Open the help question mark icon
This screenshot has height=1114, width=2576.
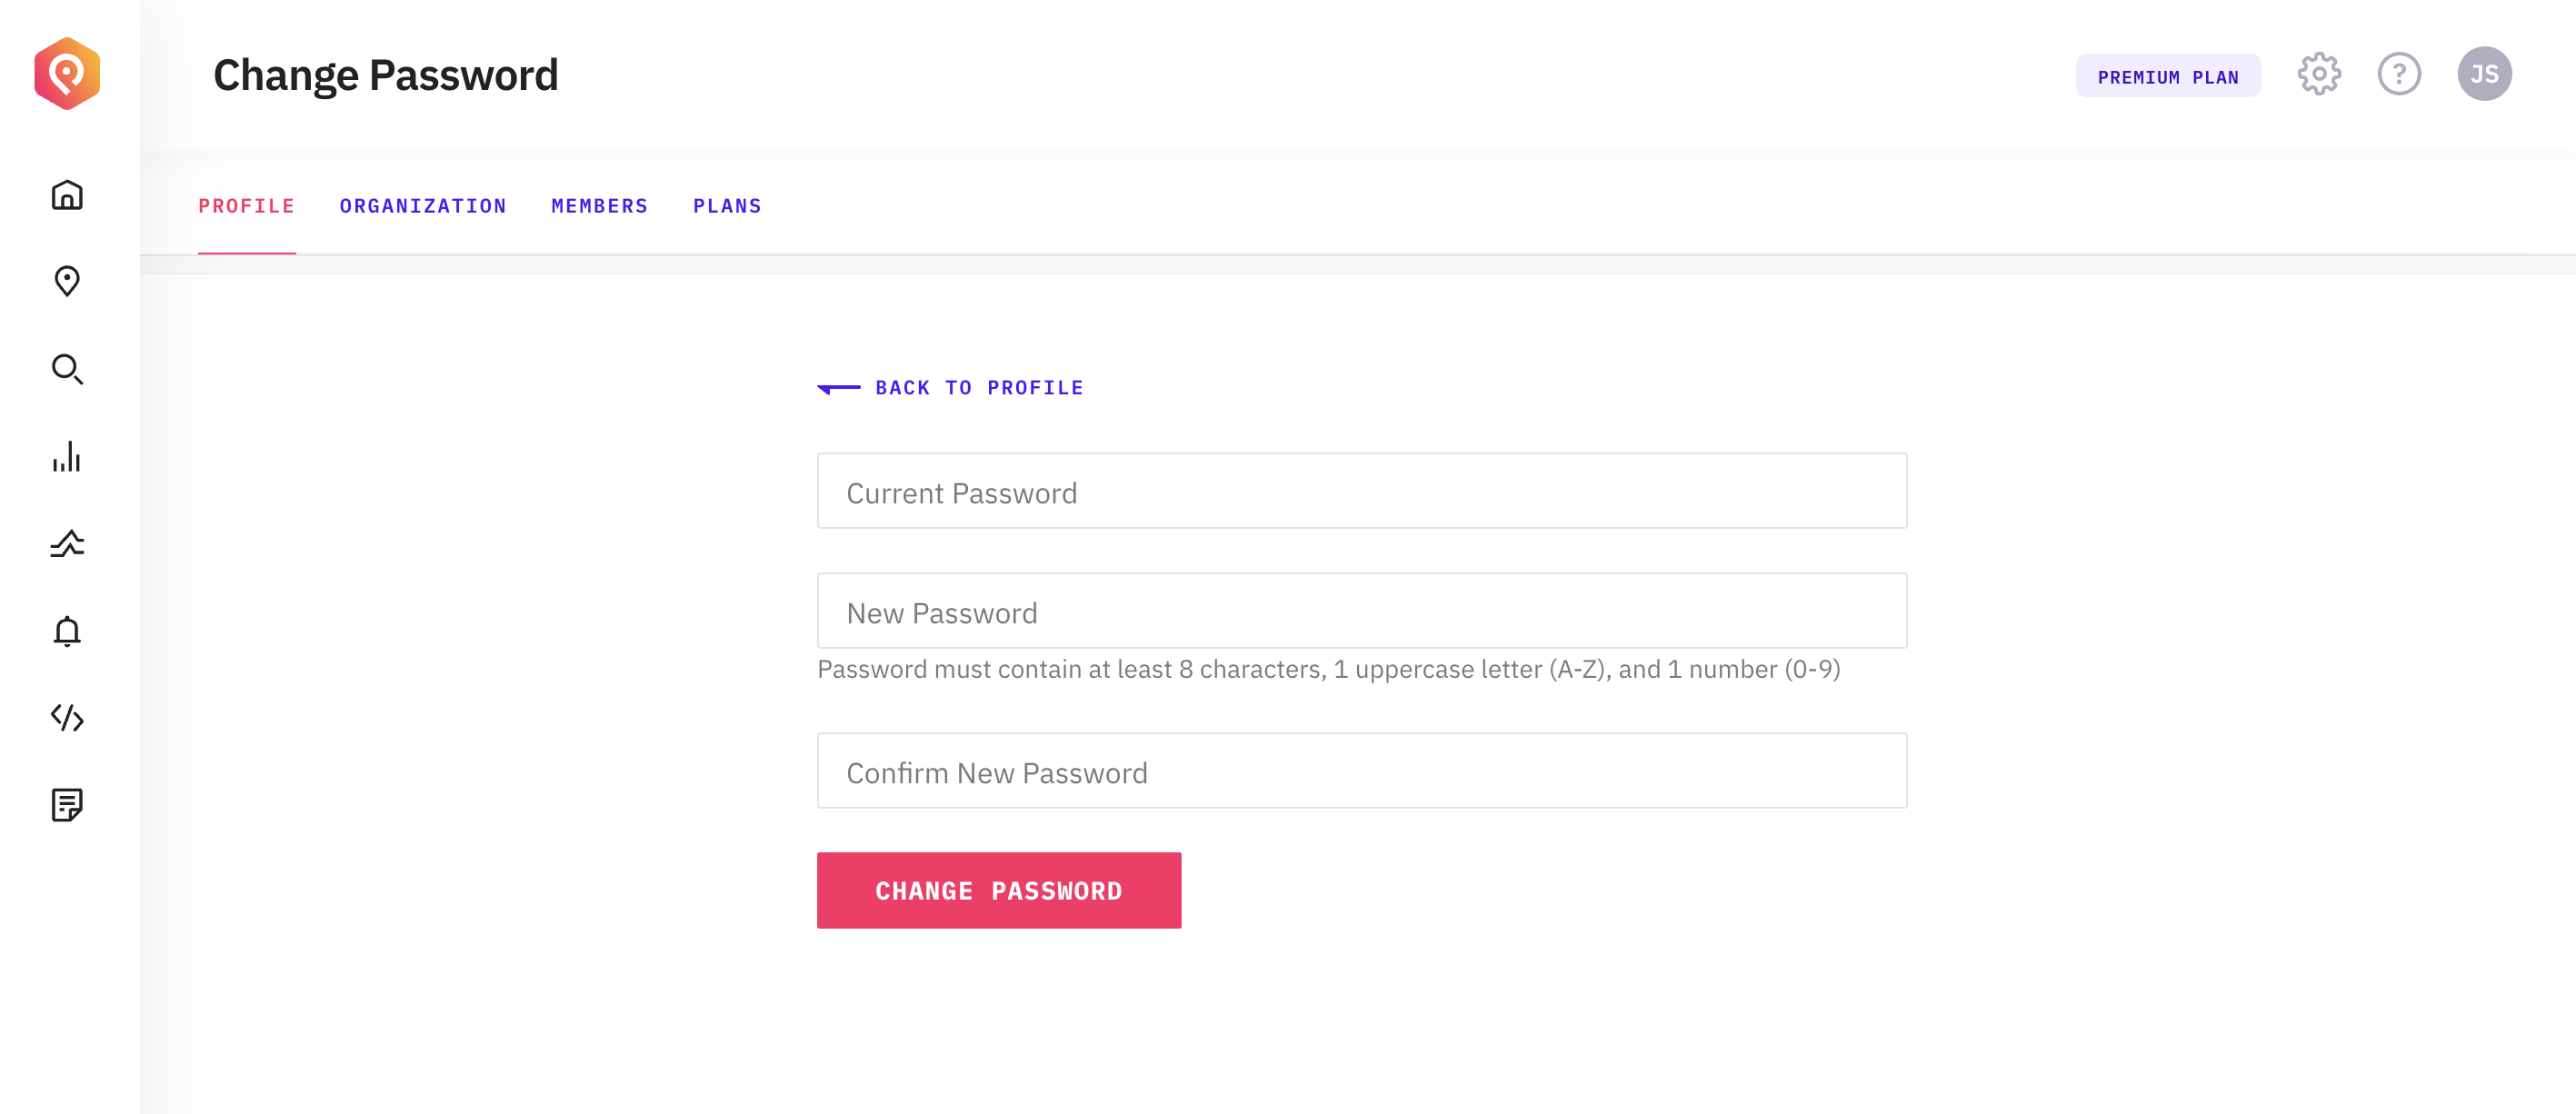click(x=2399, y=74)
